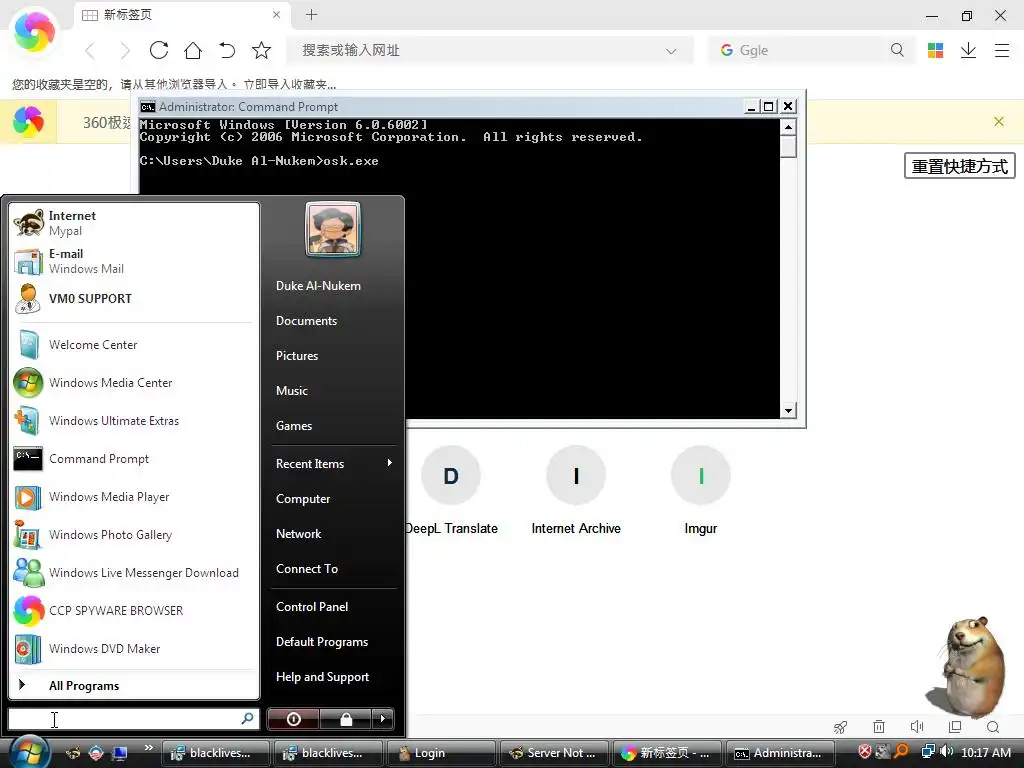Switch to Login taskbar button
The height and width of the screenshot is (768, 1024).
coord(441,753)
